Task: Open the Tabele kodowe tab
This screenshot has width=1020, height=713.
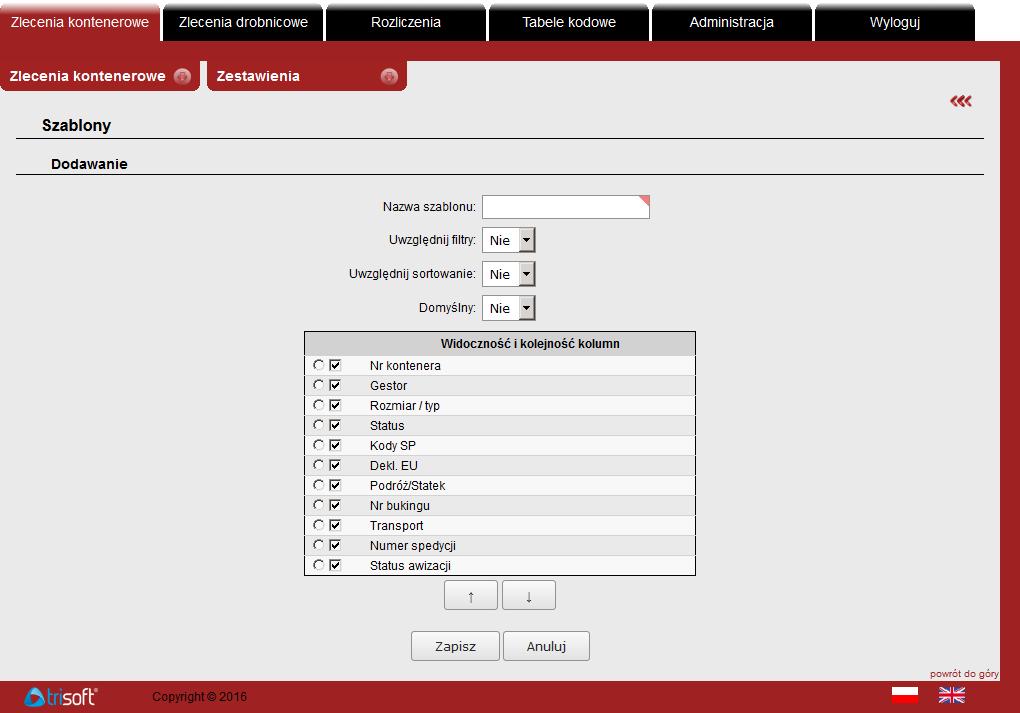Action: (569, 22)
